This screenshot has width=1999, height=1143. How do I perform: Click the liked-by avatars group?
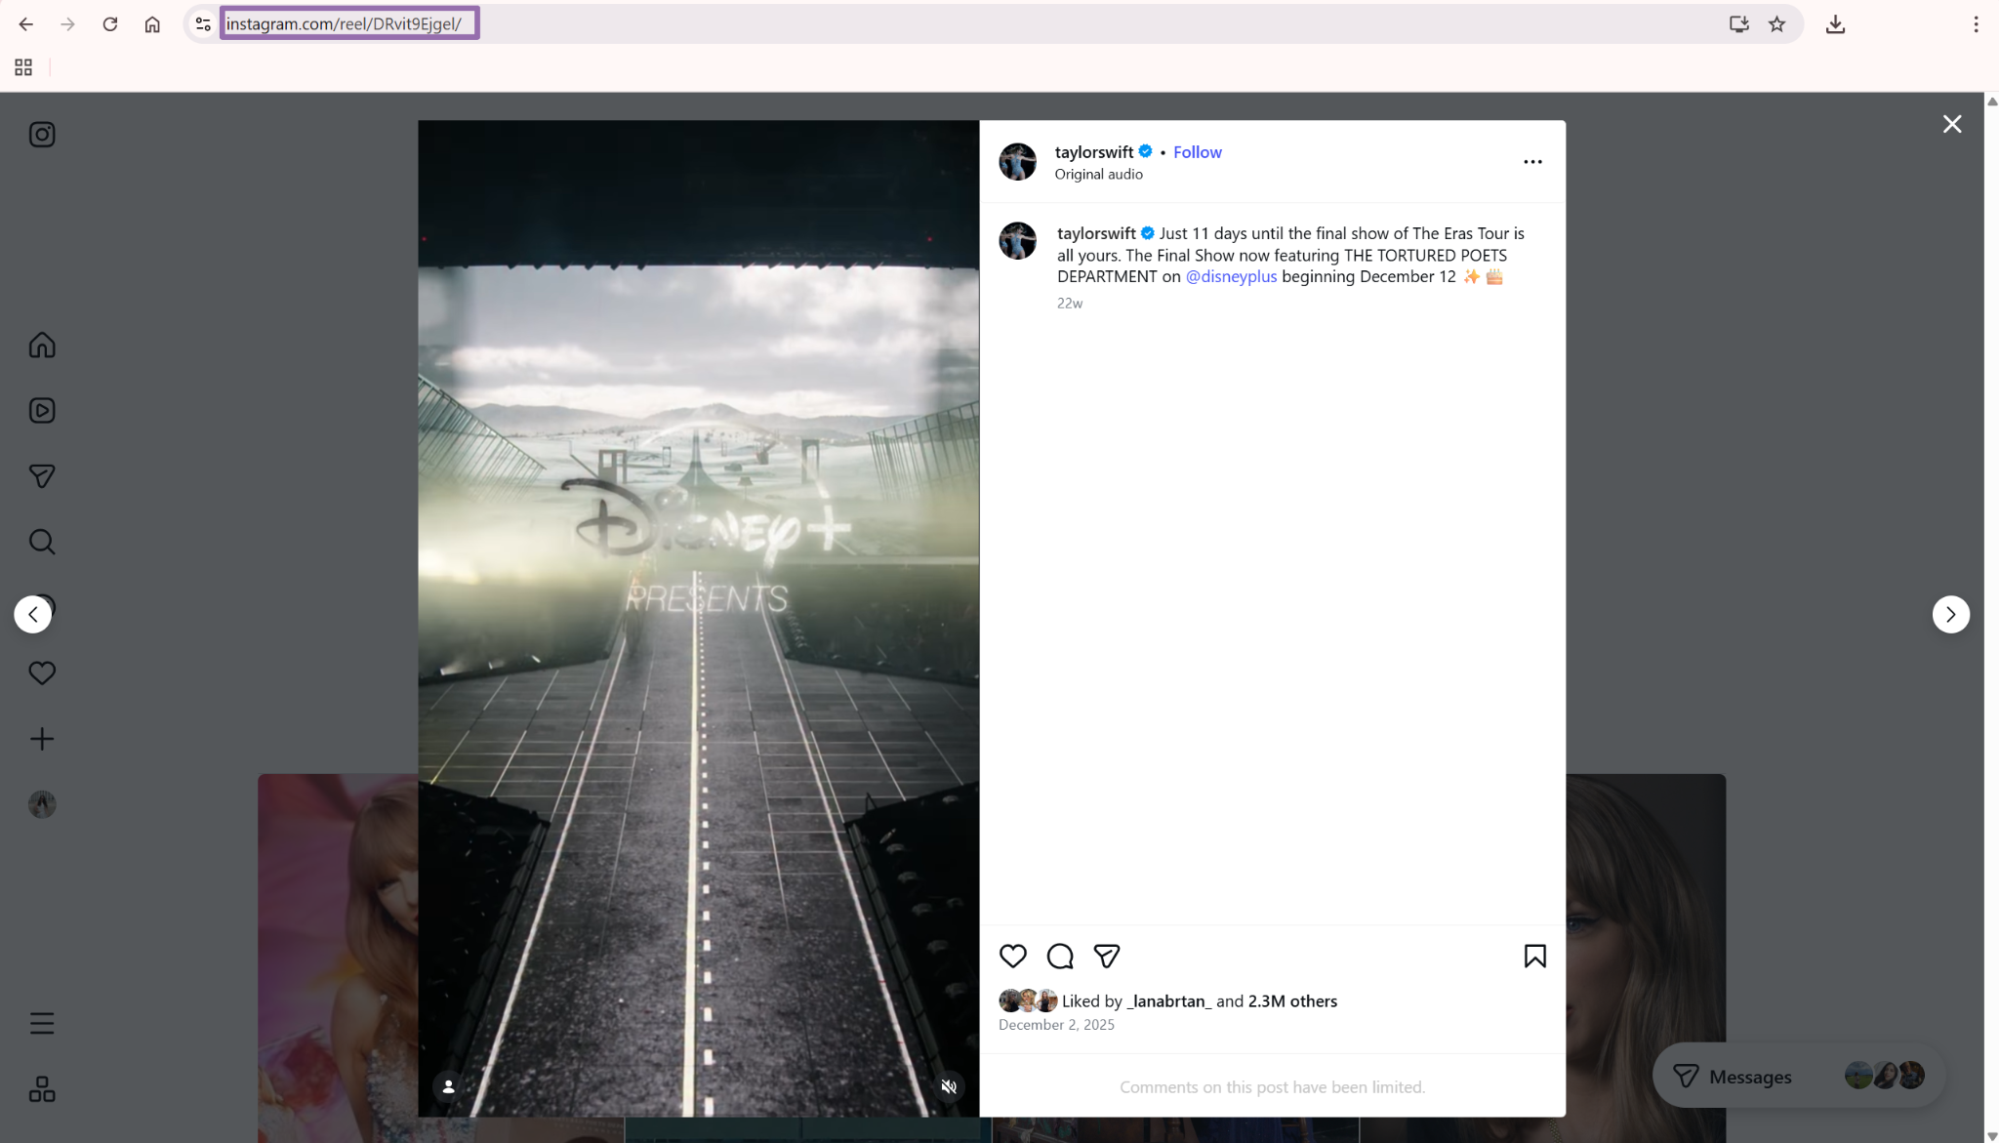[1027, 1001]
